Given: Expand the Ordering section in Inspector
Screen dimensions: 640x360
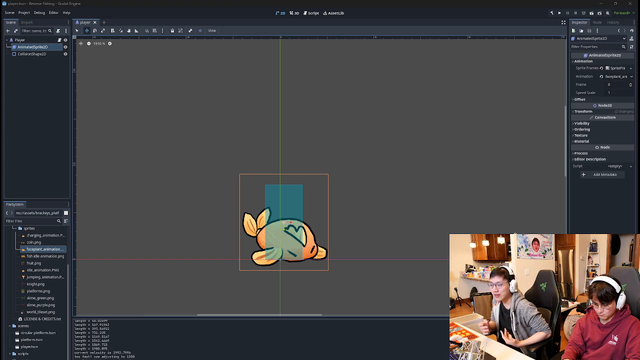Looking at the screenshot, I should (602, 129).
